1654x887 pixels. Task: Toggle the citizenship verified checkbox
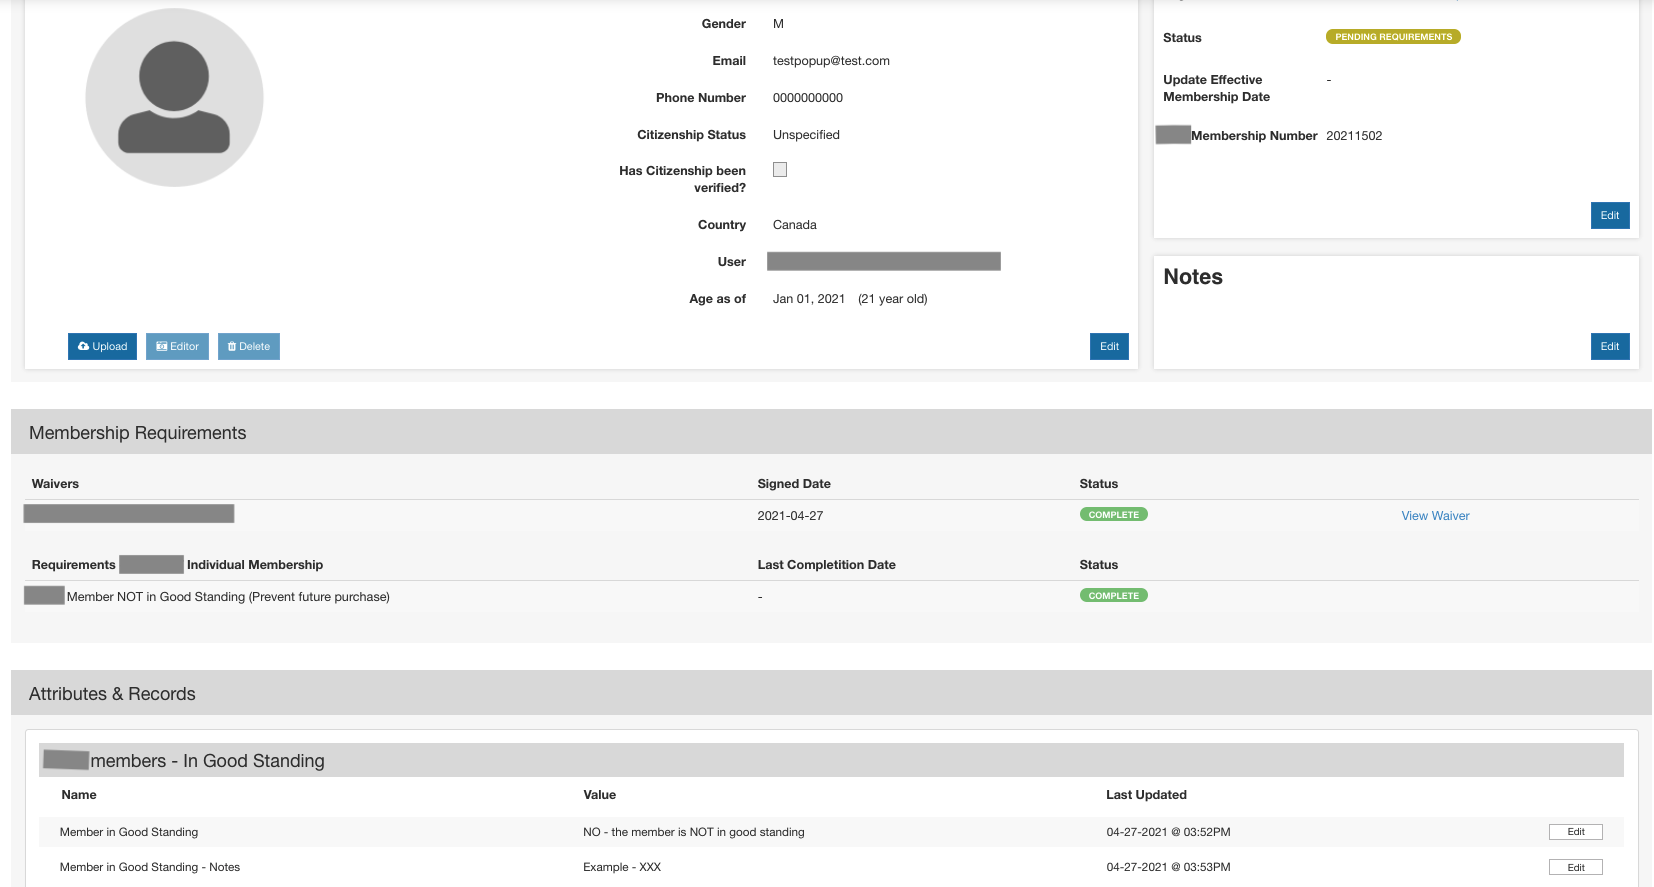780,170
